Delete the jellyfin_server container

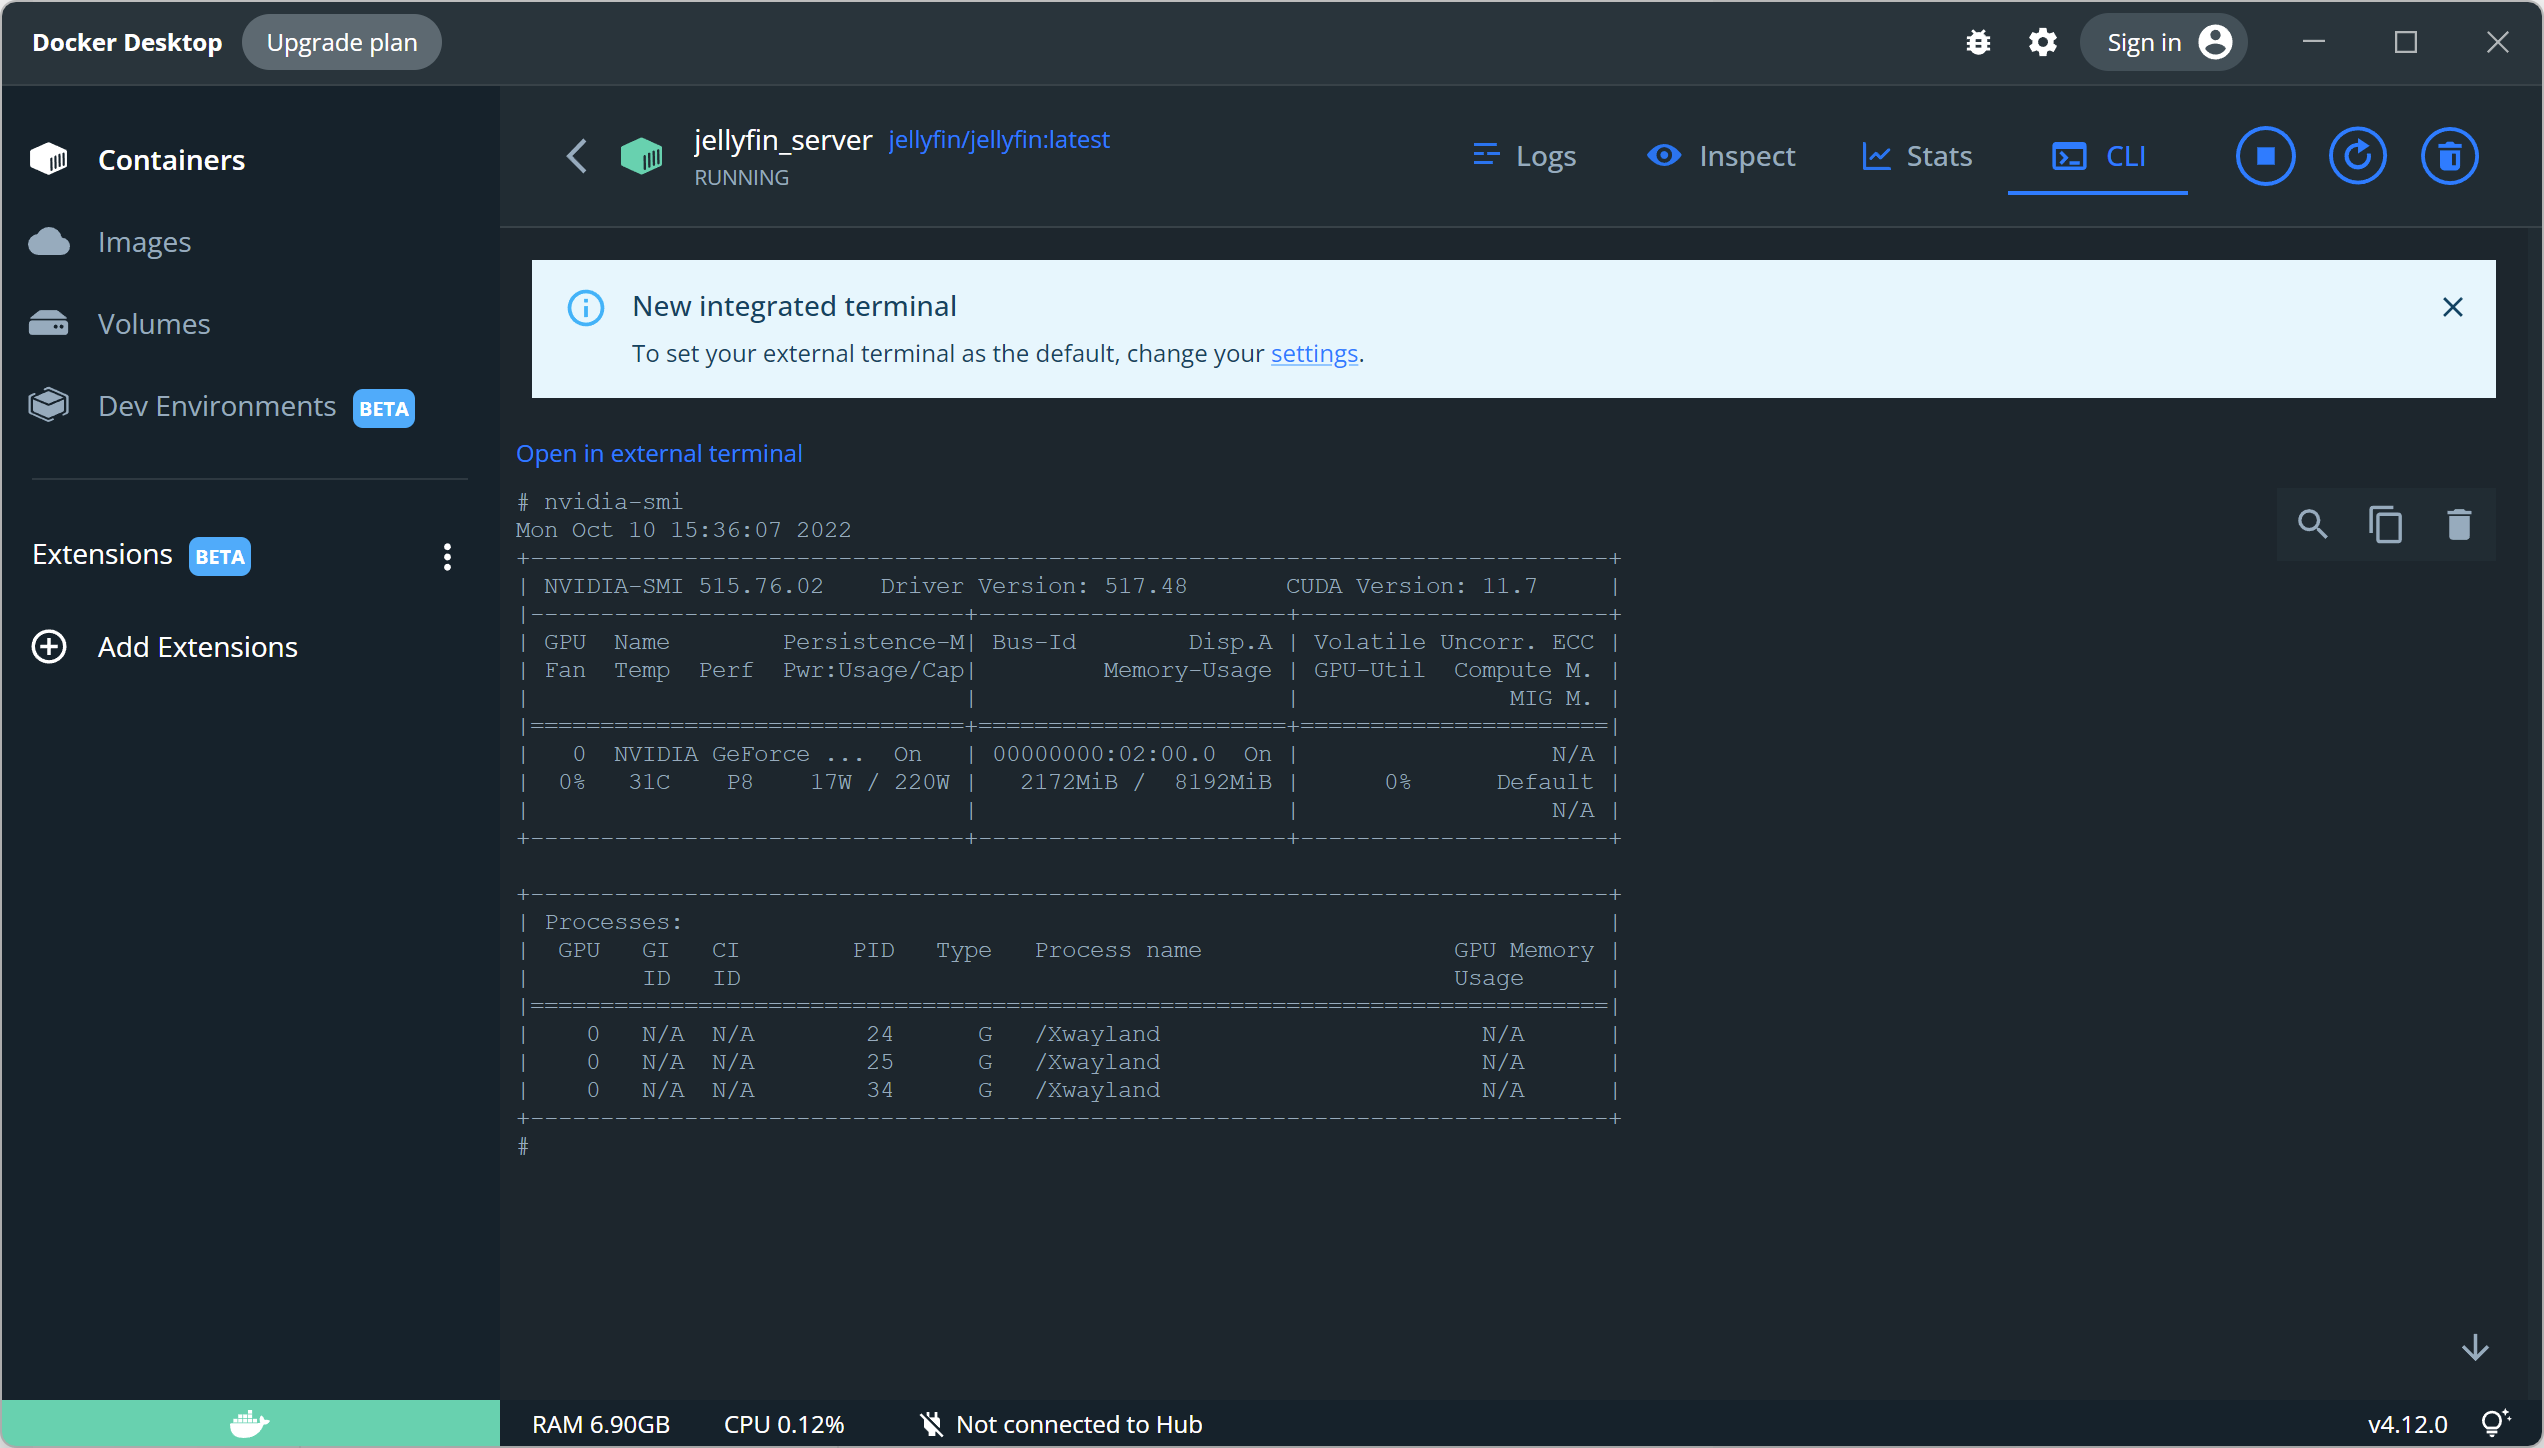pos(2450,156)
